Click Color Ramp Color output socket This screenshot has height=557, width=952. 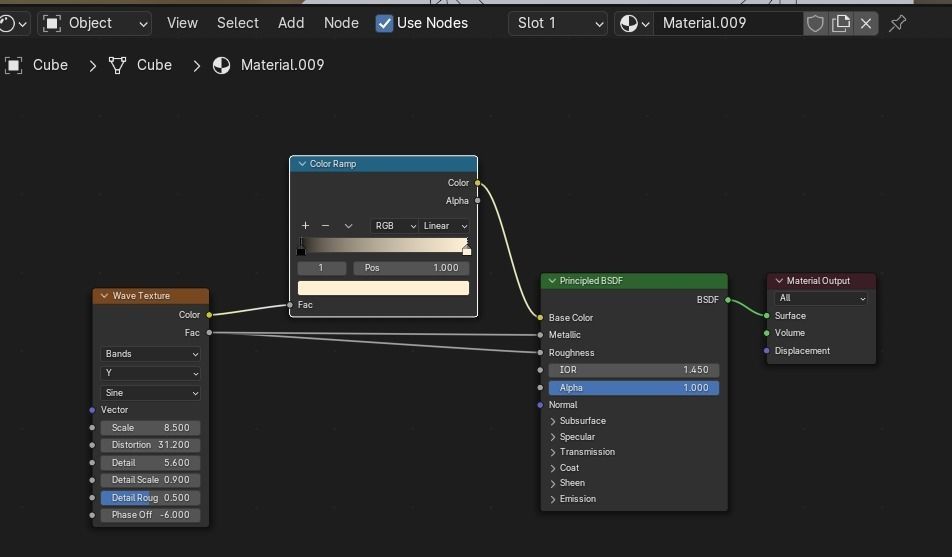[478, 183]
